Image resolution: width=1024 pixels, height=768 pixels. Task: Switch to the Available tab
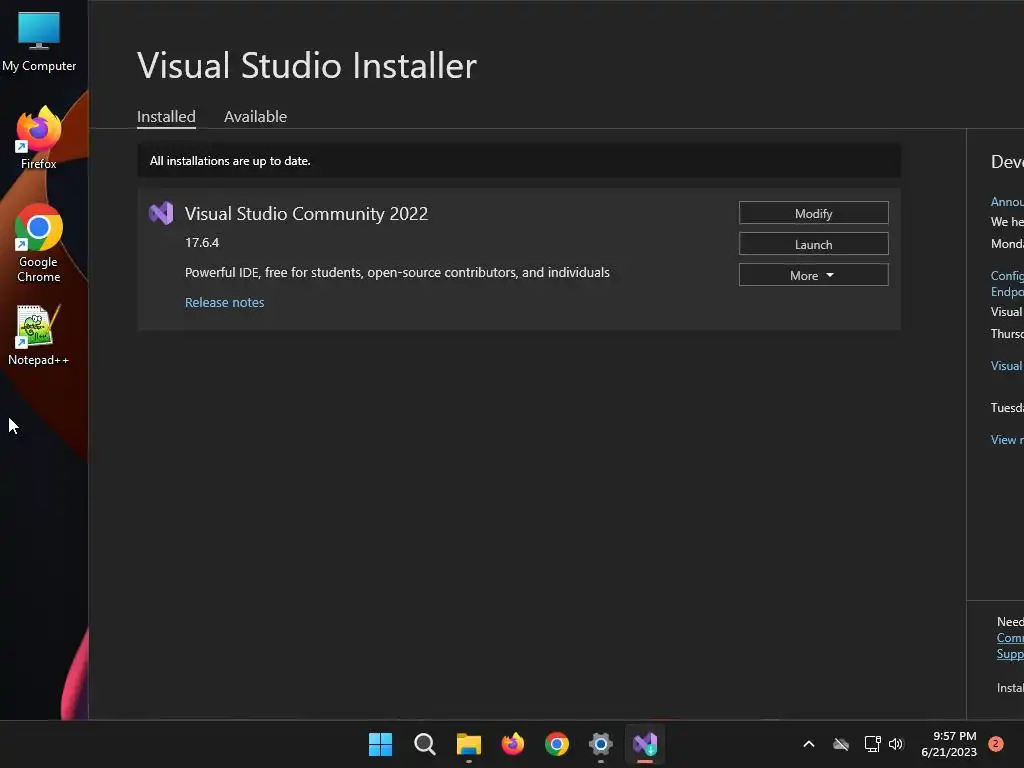click(255, 117)
